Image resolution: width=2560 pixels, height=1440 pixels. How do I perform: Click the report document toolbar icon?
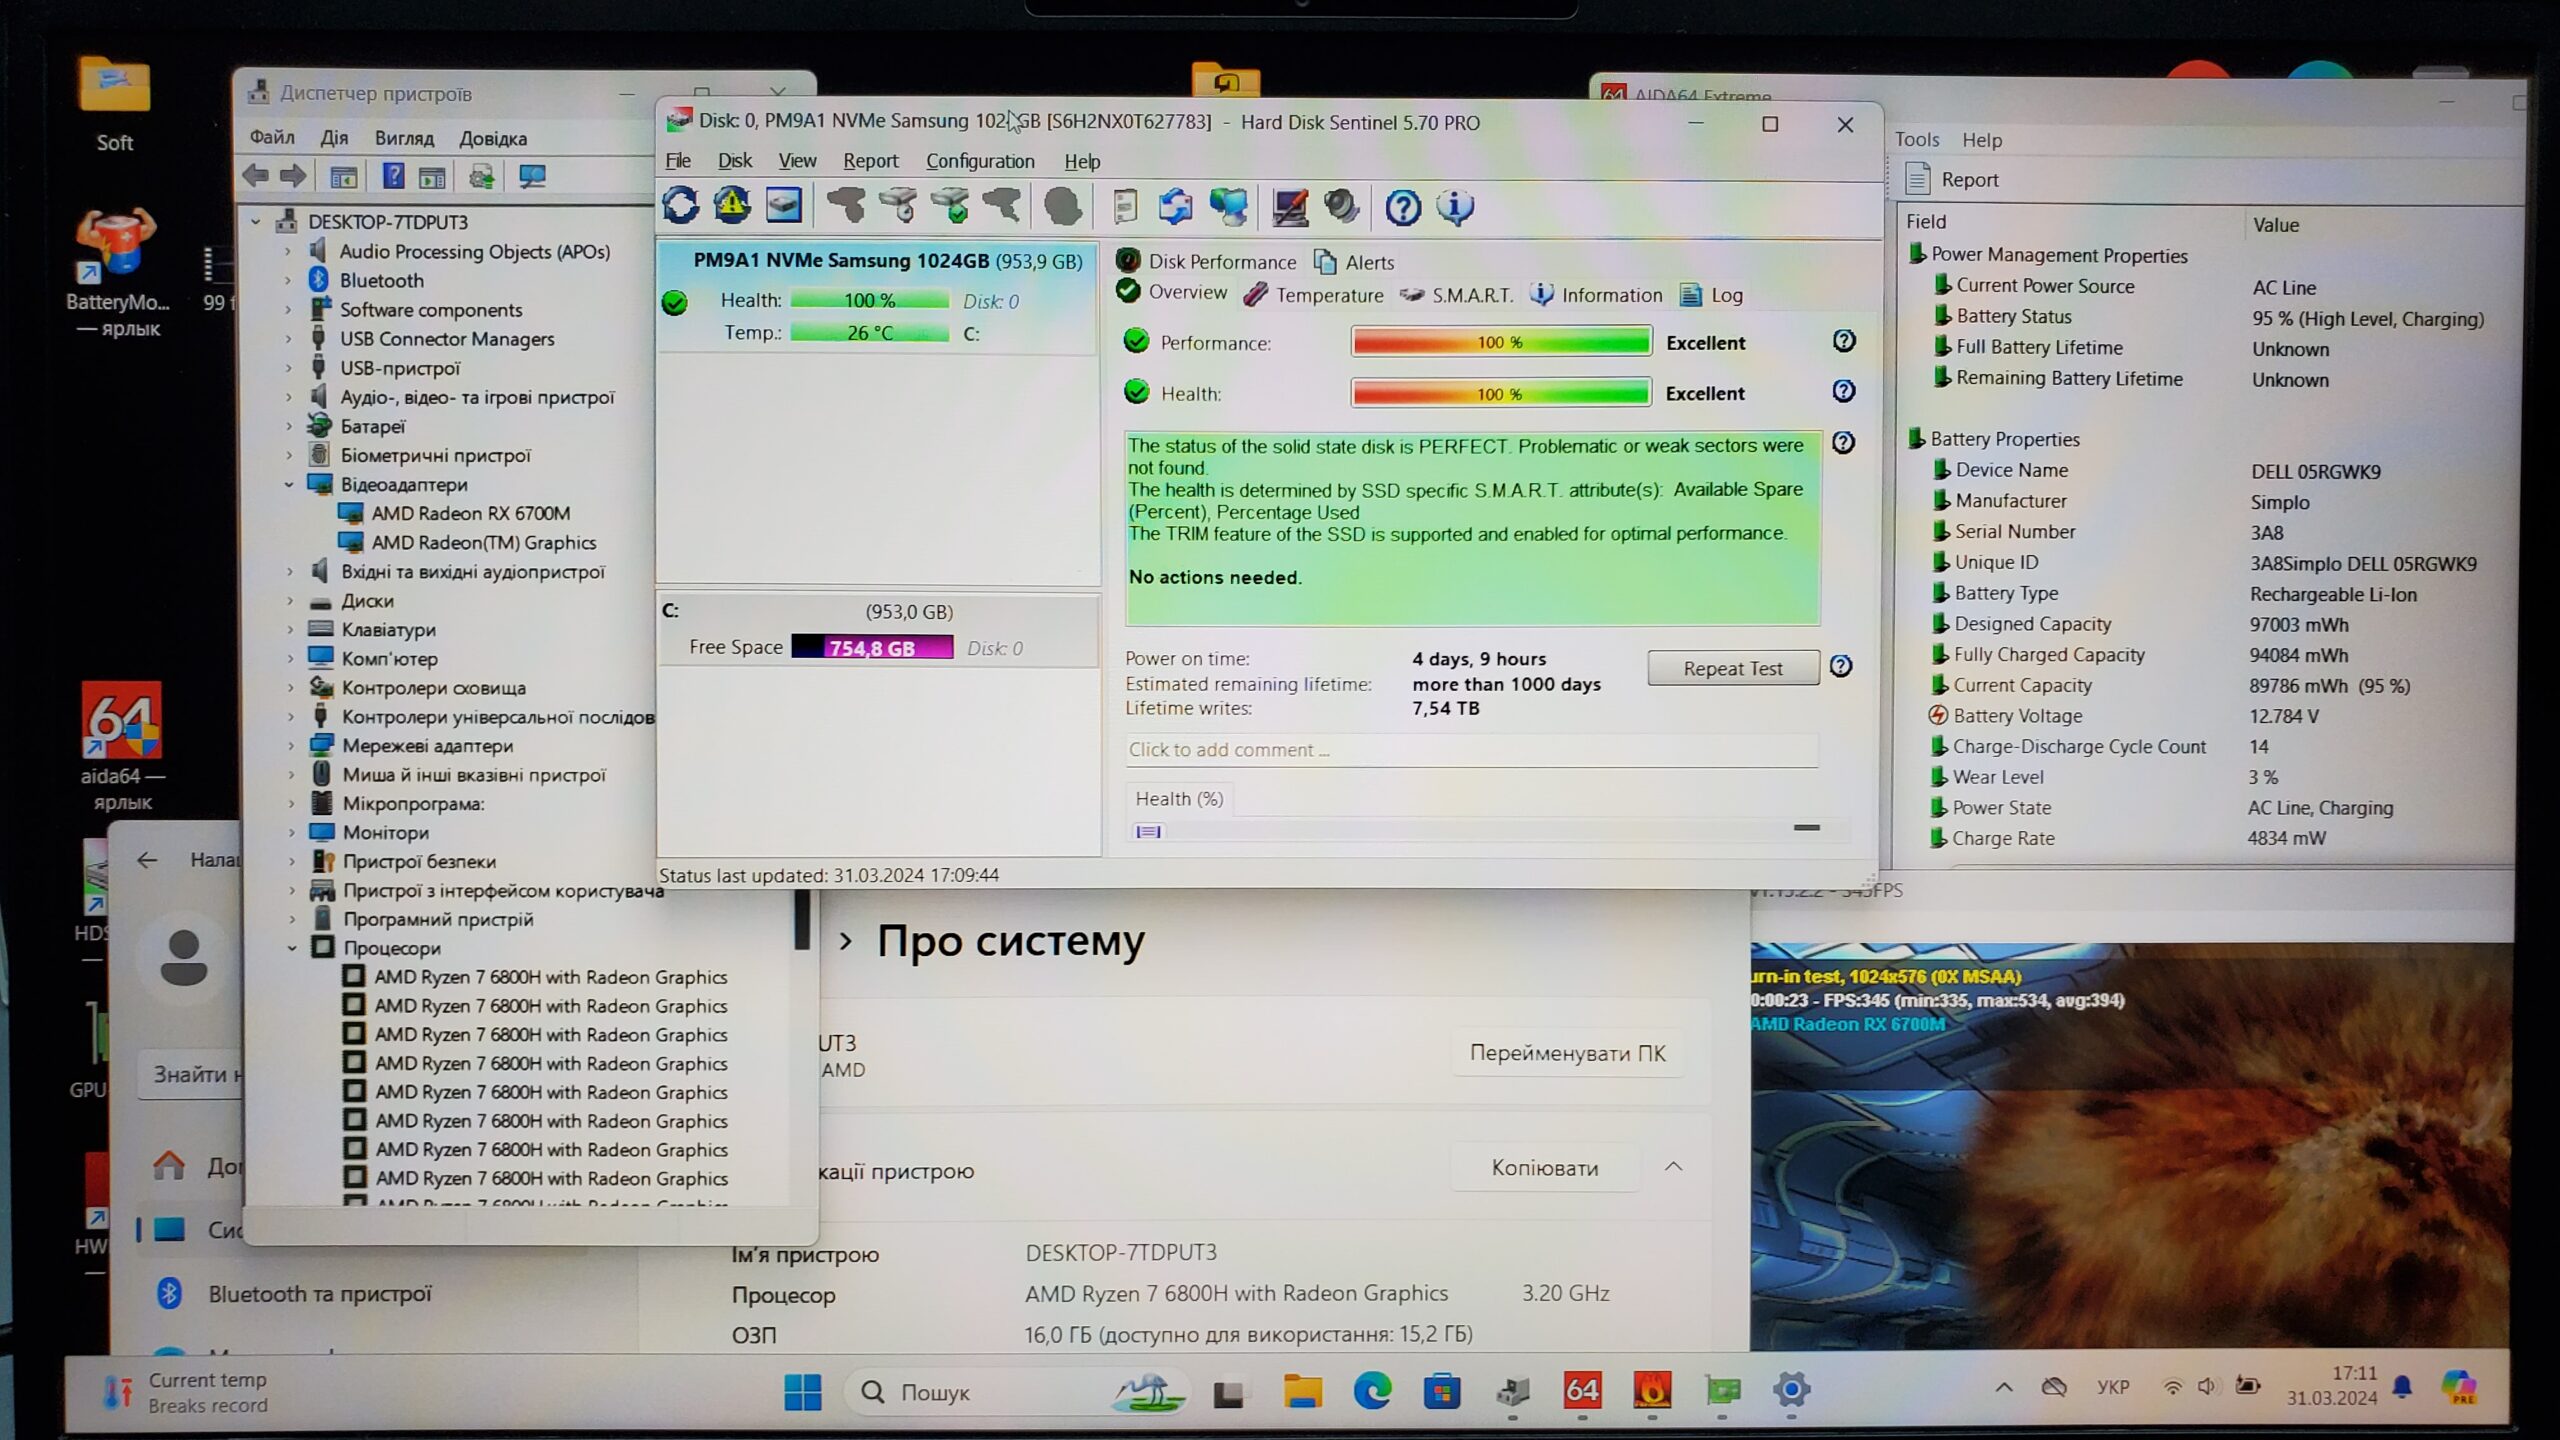[1125, 207]
